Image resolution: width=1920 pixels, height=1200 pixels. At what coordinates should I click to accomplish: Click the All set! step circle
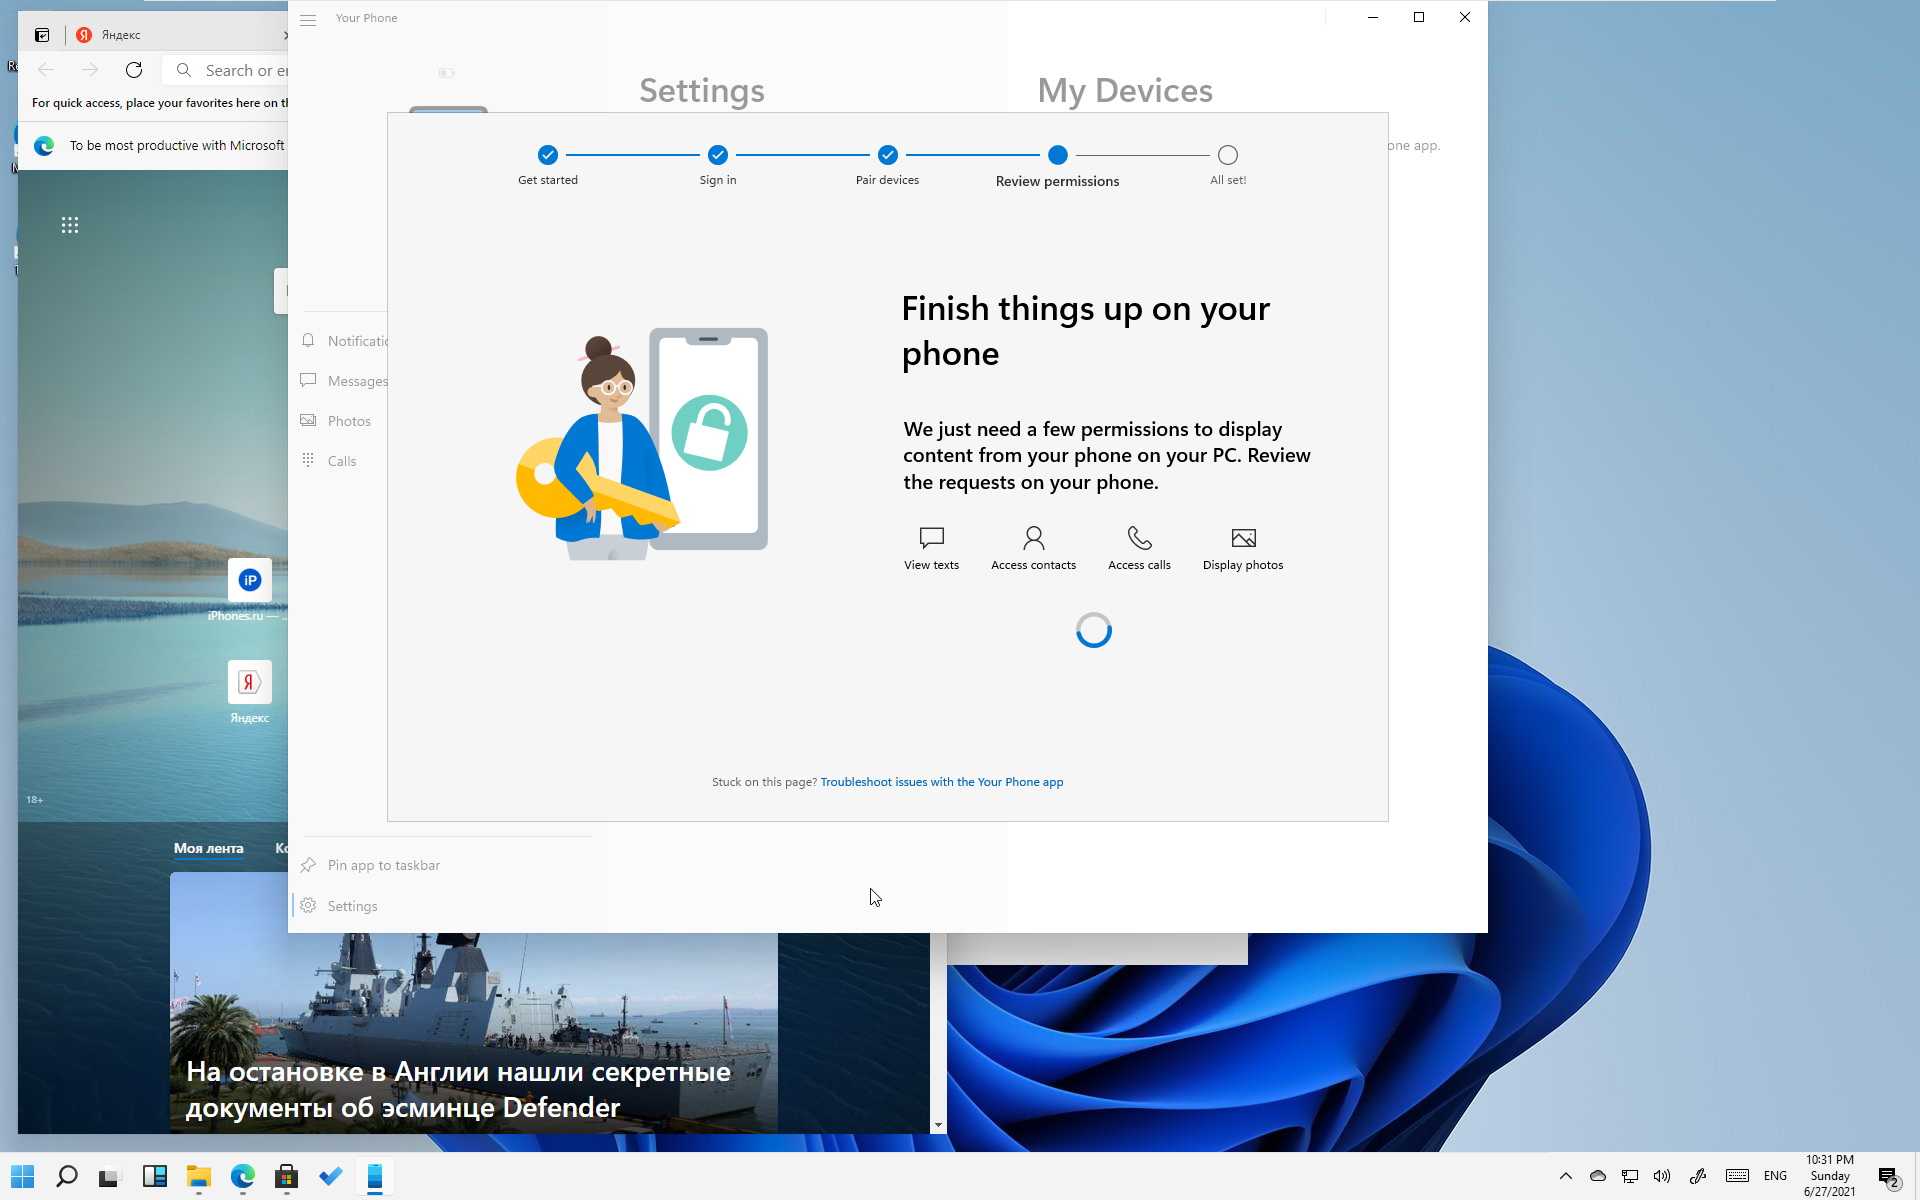1227,155
